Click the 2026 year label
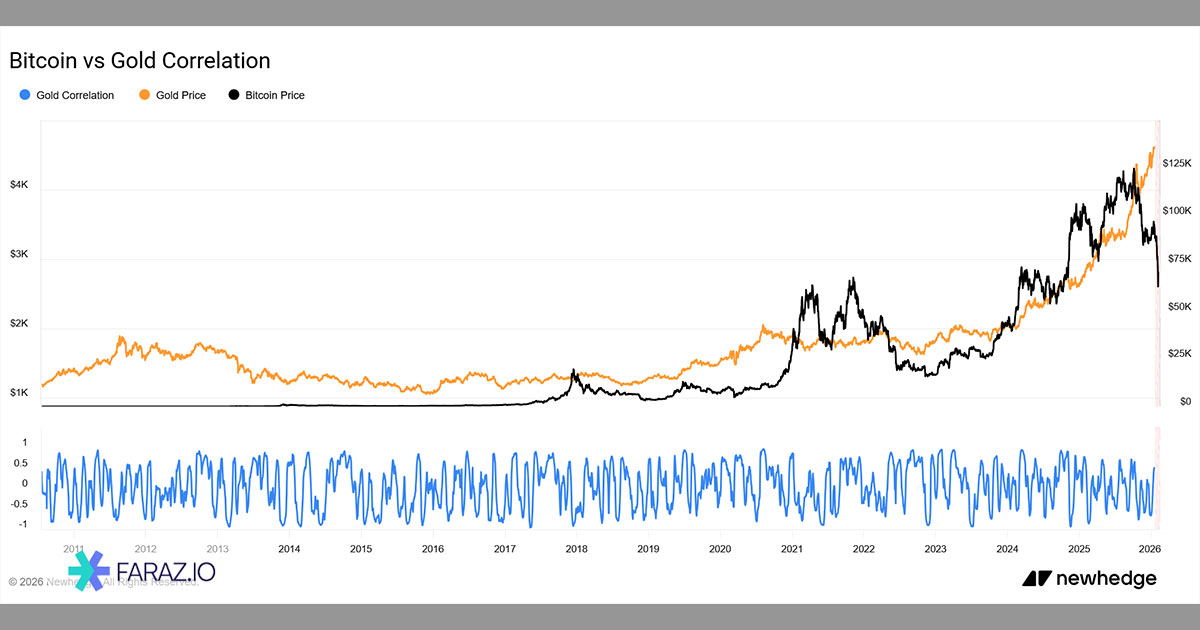This screenshot has height=630, width=1200. point(1150,548)
